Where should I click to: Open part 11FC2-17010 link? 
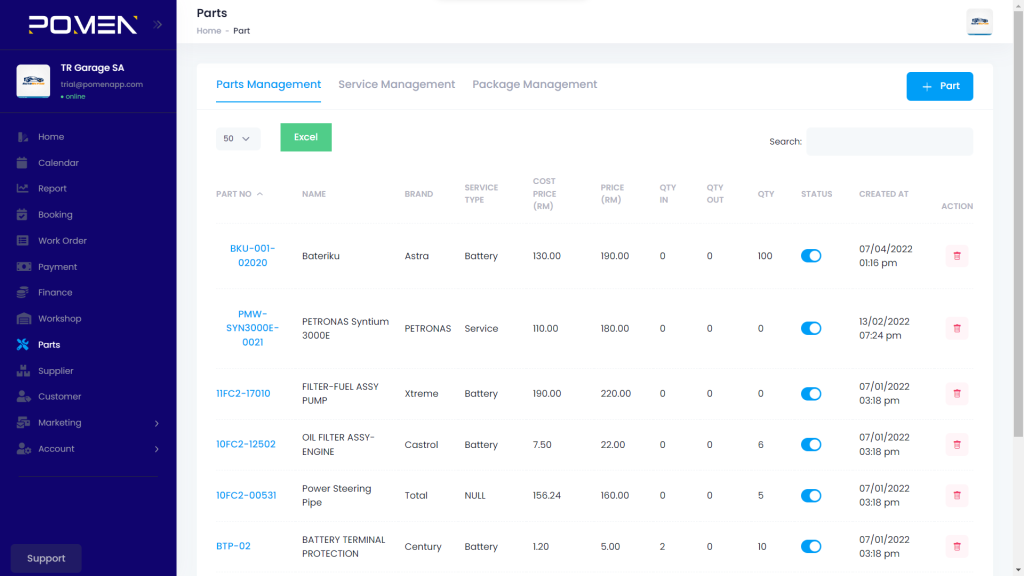[x=243, y=393]
